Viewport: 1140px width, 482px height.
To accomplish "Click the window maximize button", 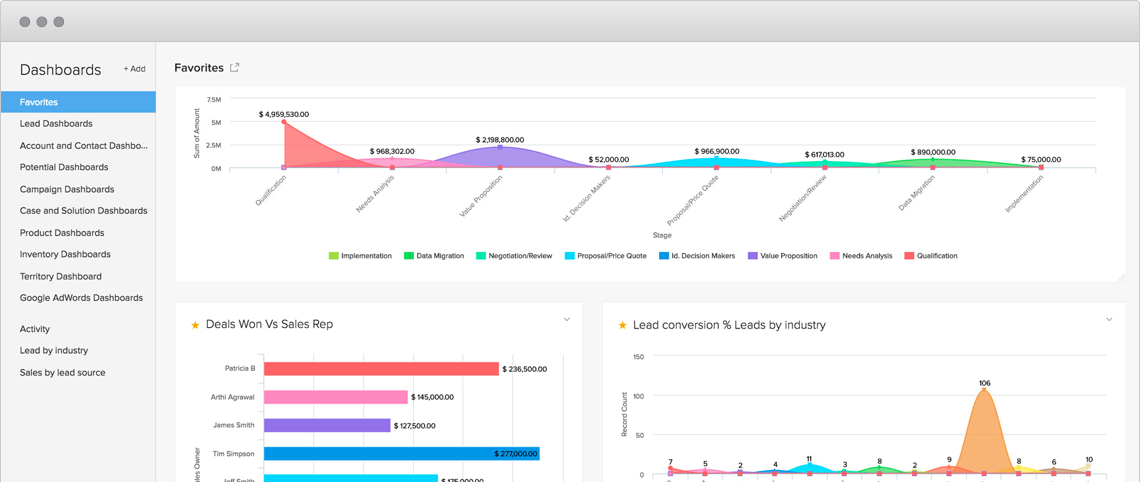I will pos(59,22).
